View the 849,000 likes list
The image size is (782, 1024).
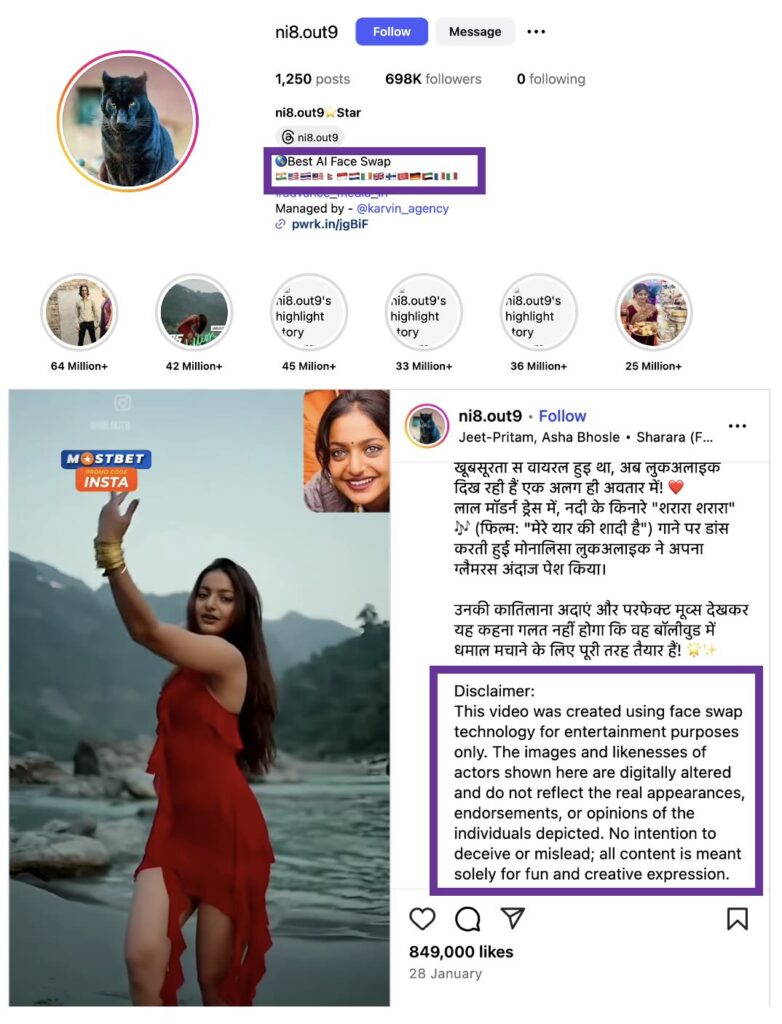pos(461,952)
